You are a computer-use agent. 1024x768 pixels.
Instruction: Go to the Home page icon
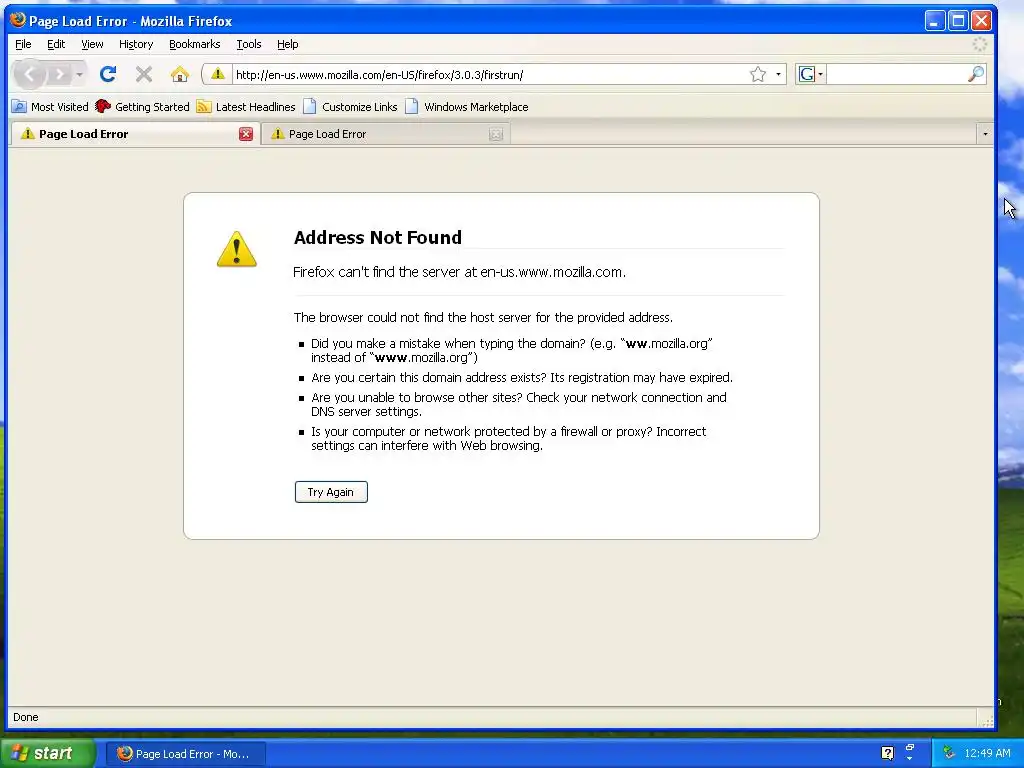pos(180,74)
